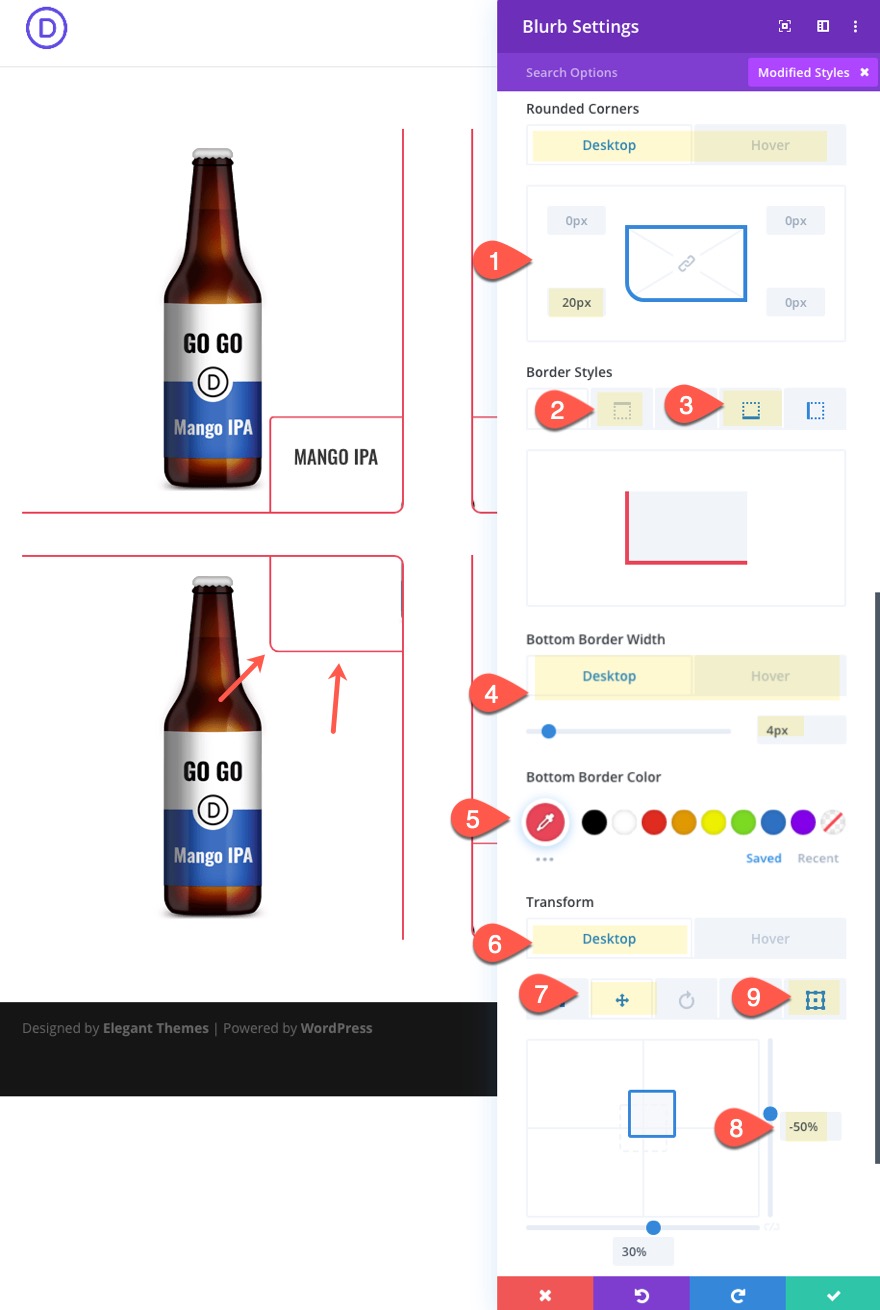Toggle the link icon in the rounded corners preview
The image size is (880, 1310).
point(686,263)
